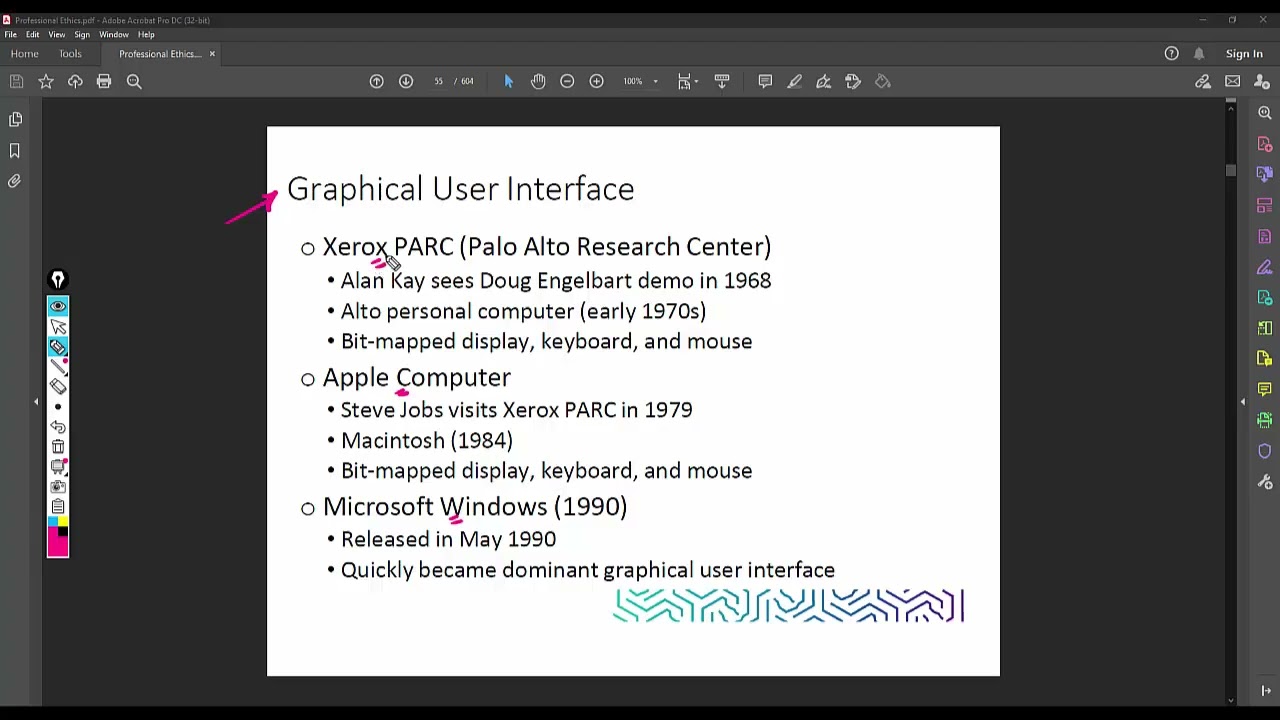Undo last annotation with curved arrow
Screen dimensions: 1280x720
tap(58, 427)
